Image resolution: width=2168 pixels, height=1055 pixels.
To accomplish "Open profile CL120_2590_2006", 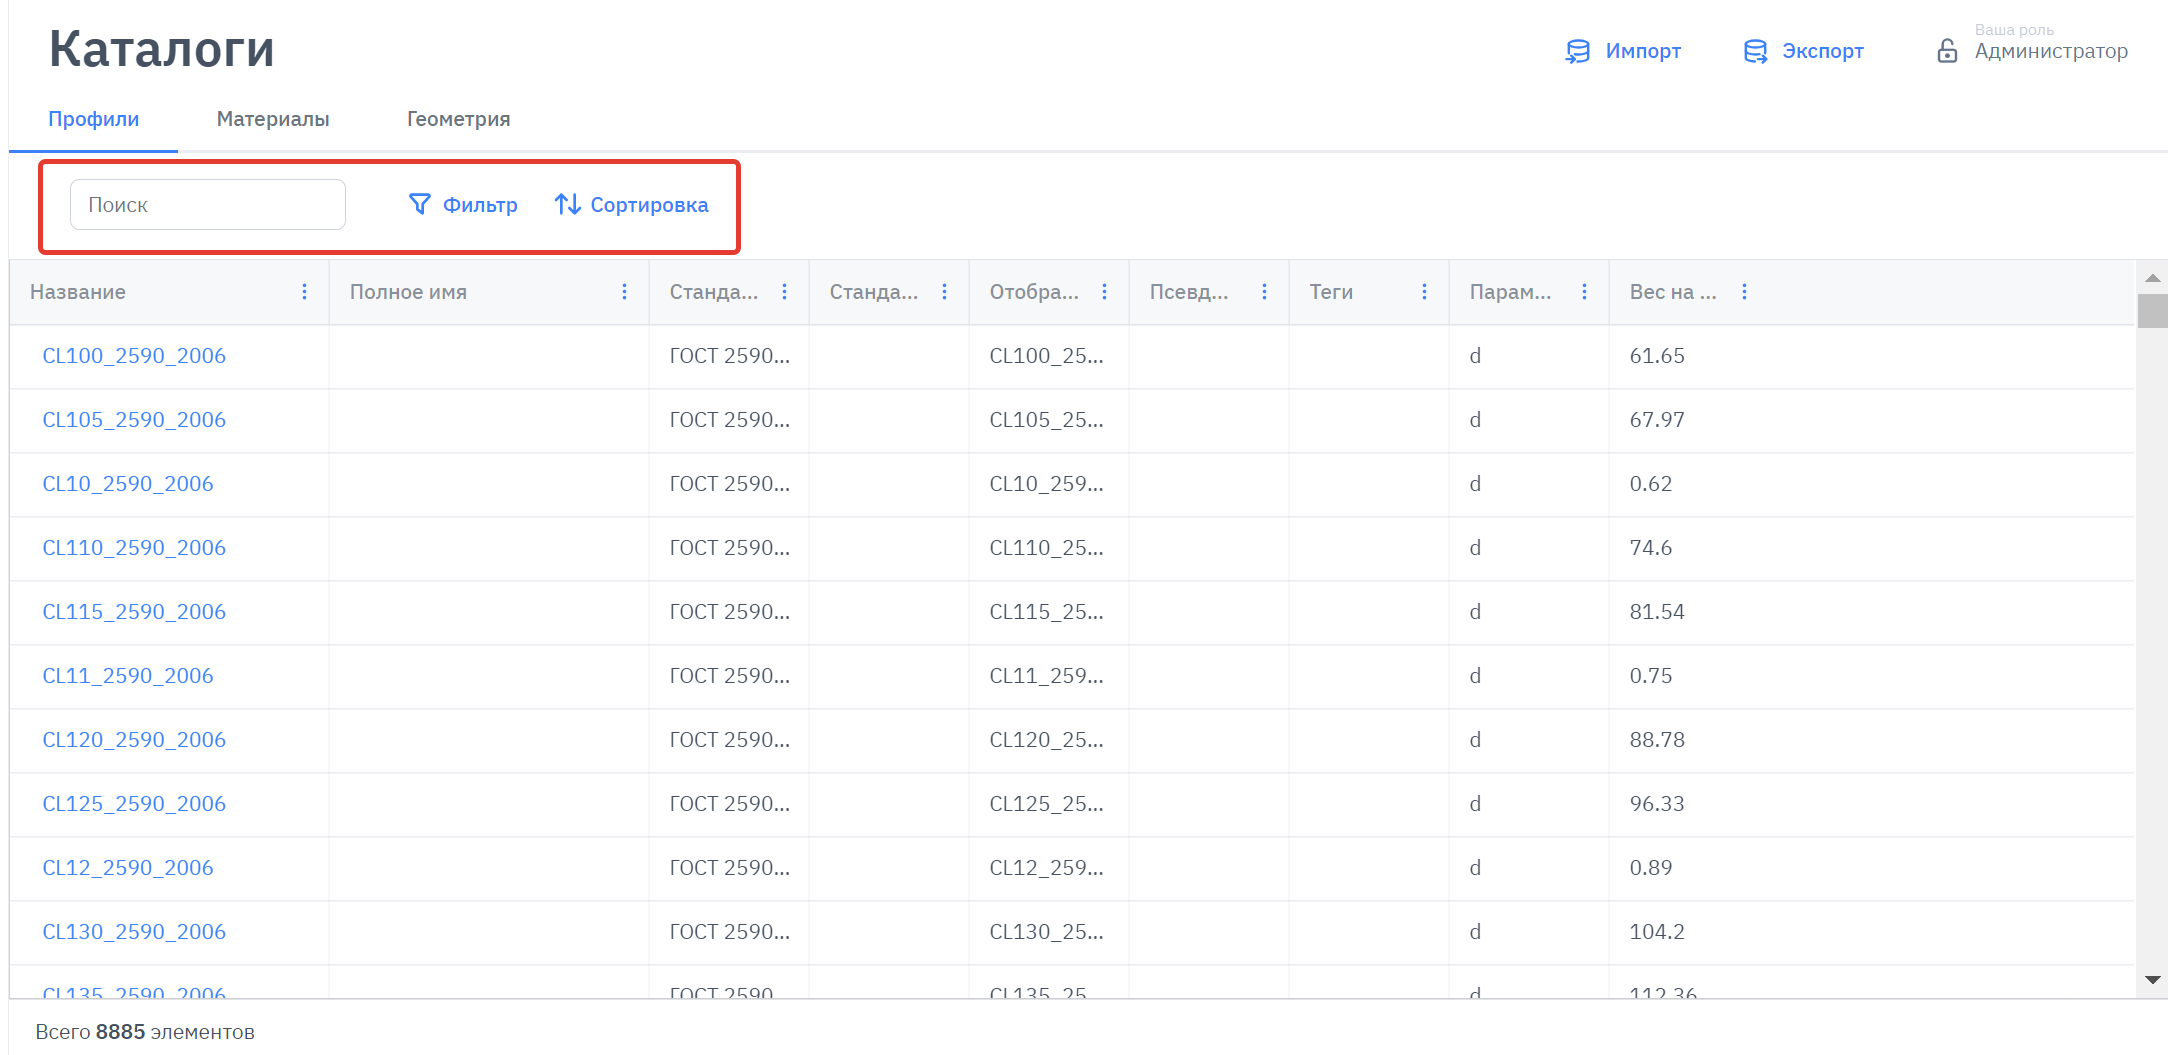I will click(134, 740).
